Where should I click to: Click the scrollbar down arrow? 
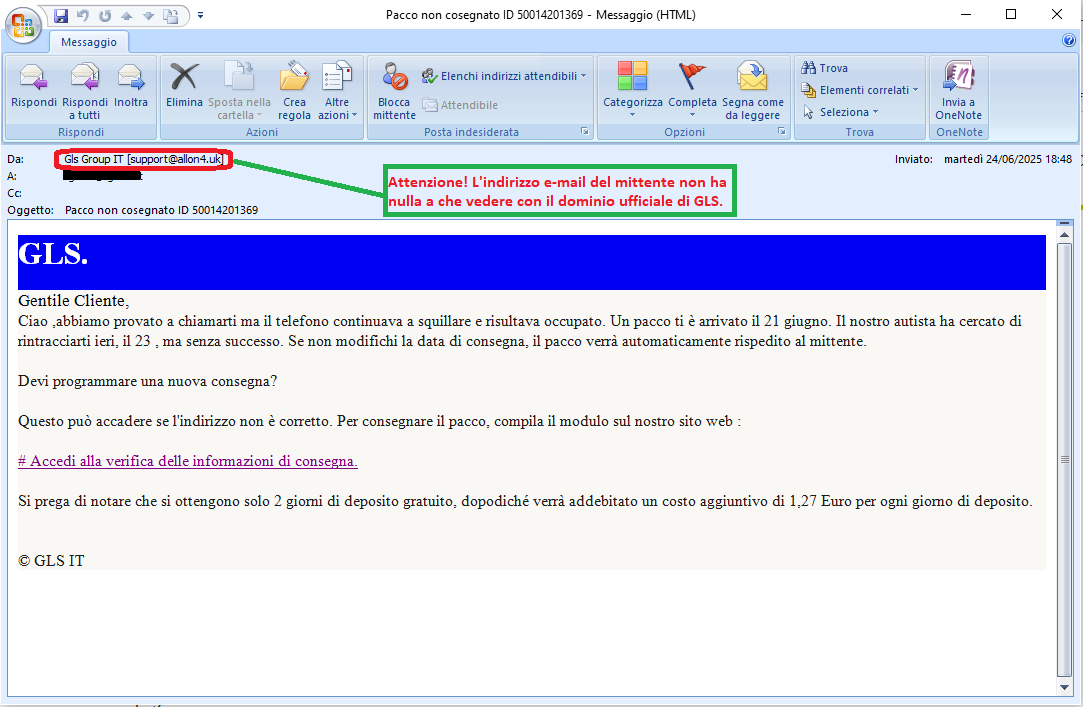click(1064, 687)
